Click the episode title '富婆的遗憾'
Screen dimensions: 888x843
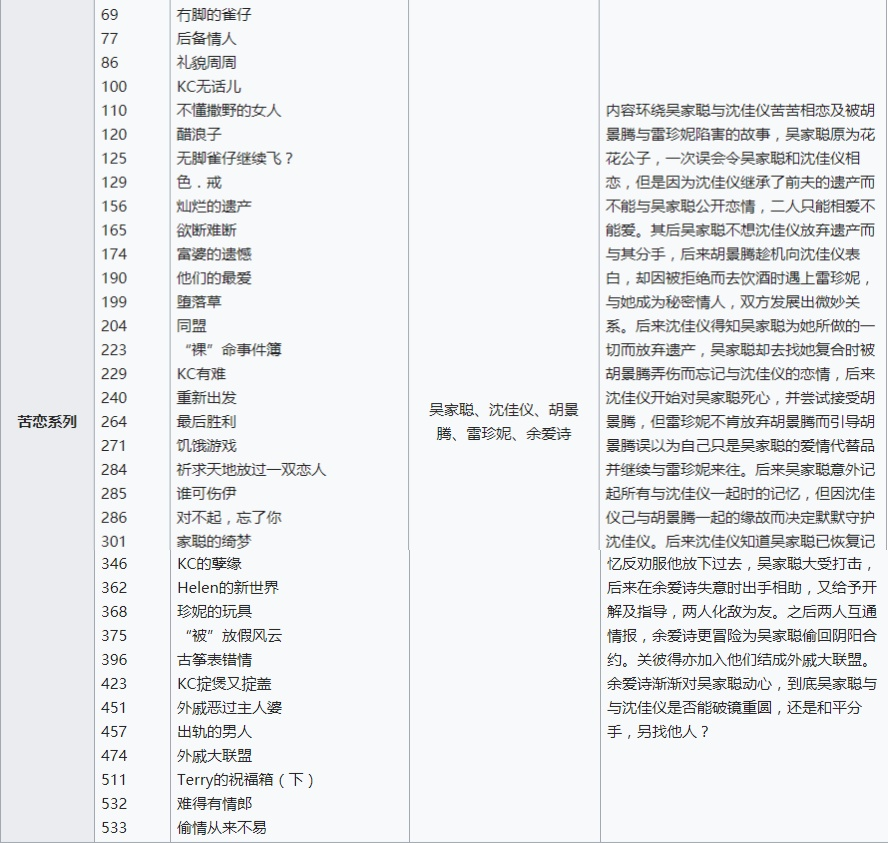pos(214,254)
